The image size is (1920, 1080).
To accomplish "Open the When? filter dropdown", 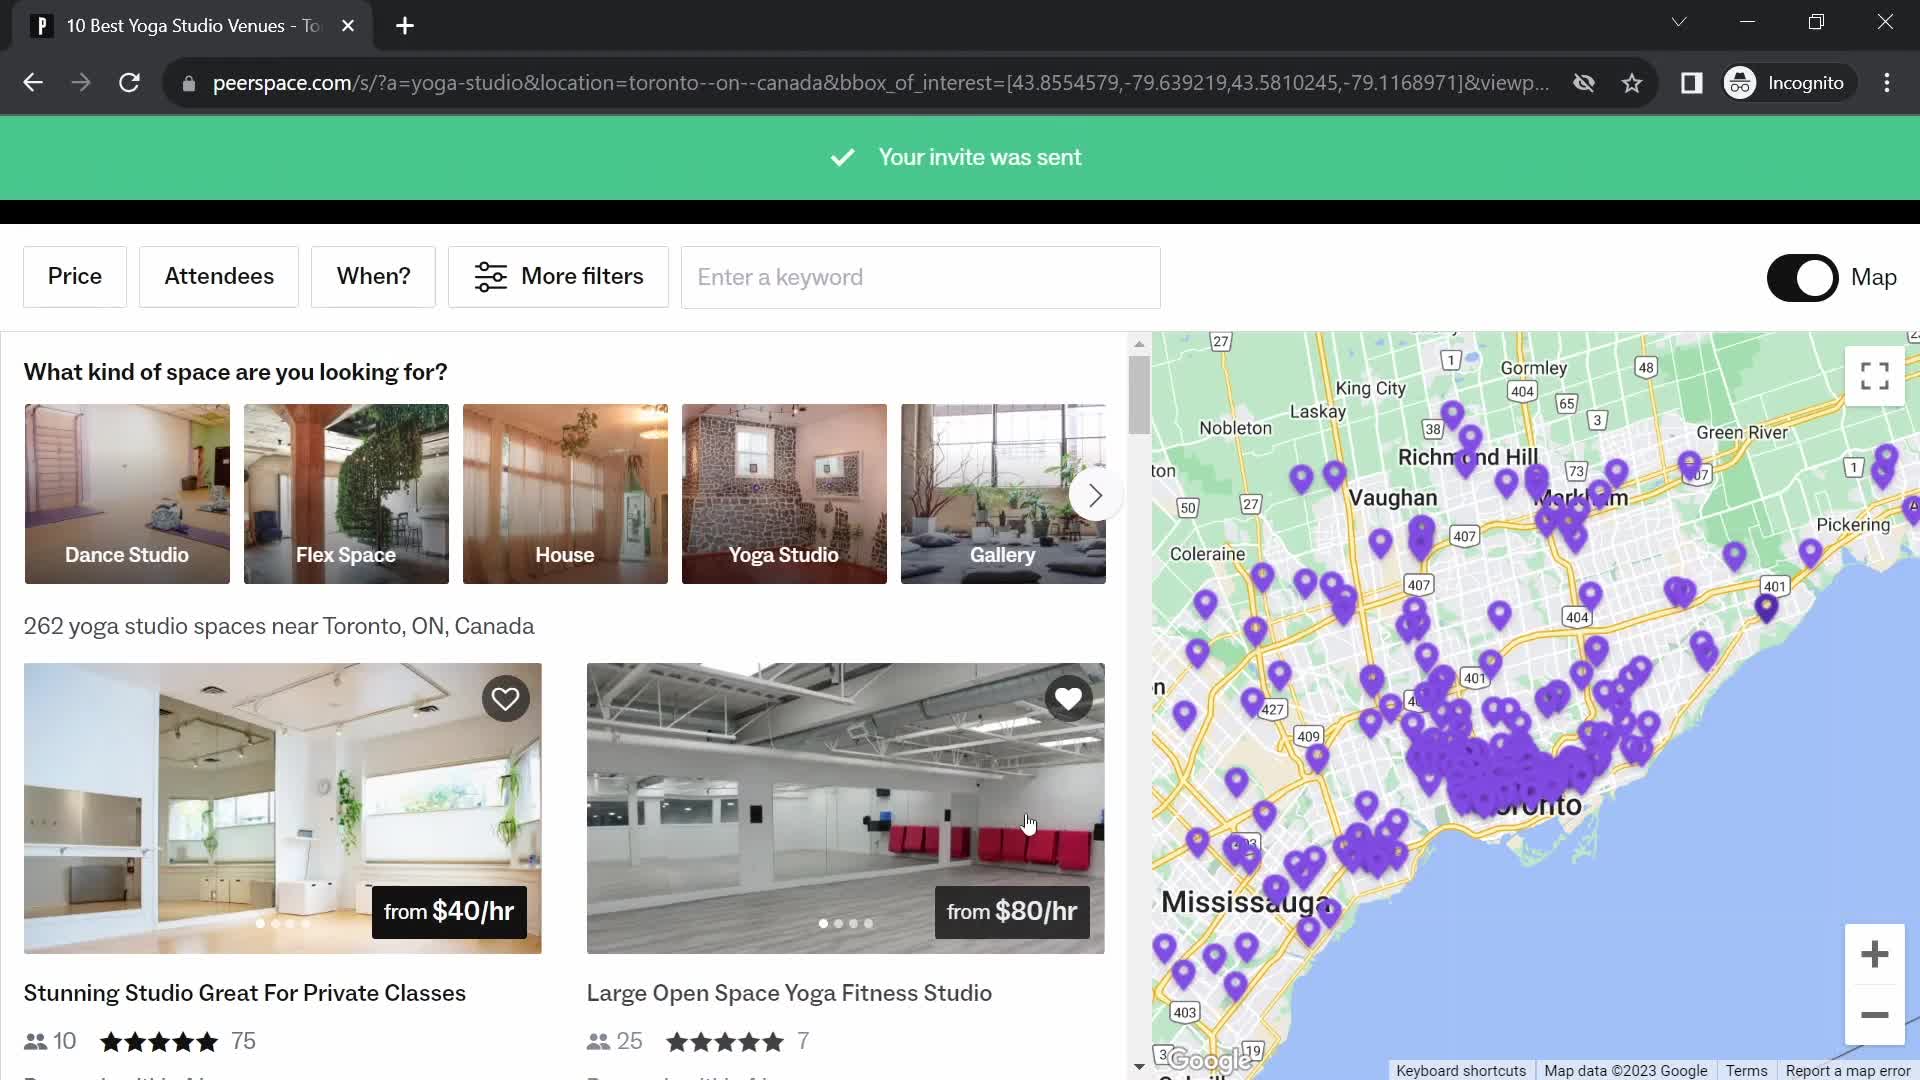I will tap(373, 277).
